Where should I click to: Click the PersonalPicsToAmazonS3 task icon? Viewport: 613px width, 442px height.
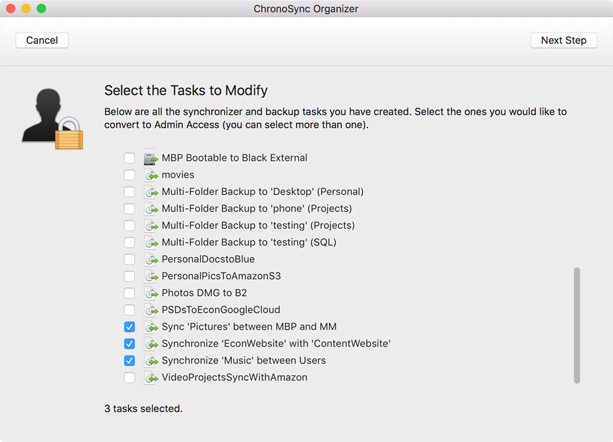(151, 276)
